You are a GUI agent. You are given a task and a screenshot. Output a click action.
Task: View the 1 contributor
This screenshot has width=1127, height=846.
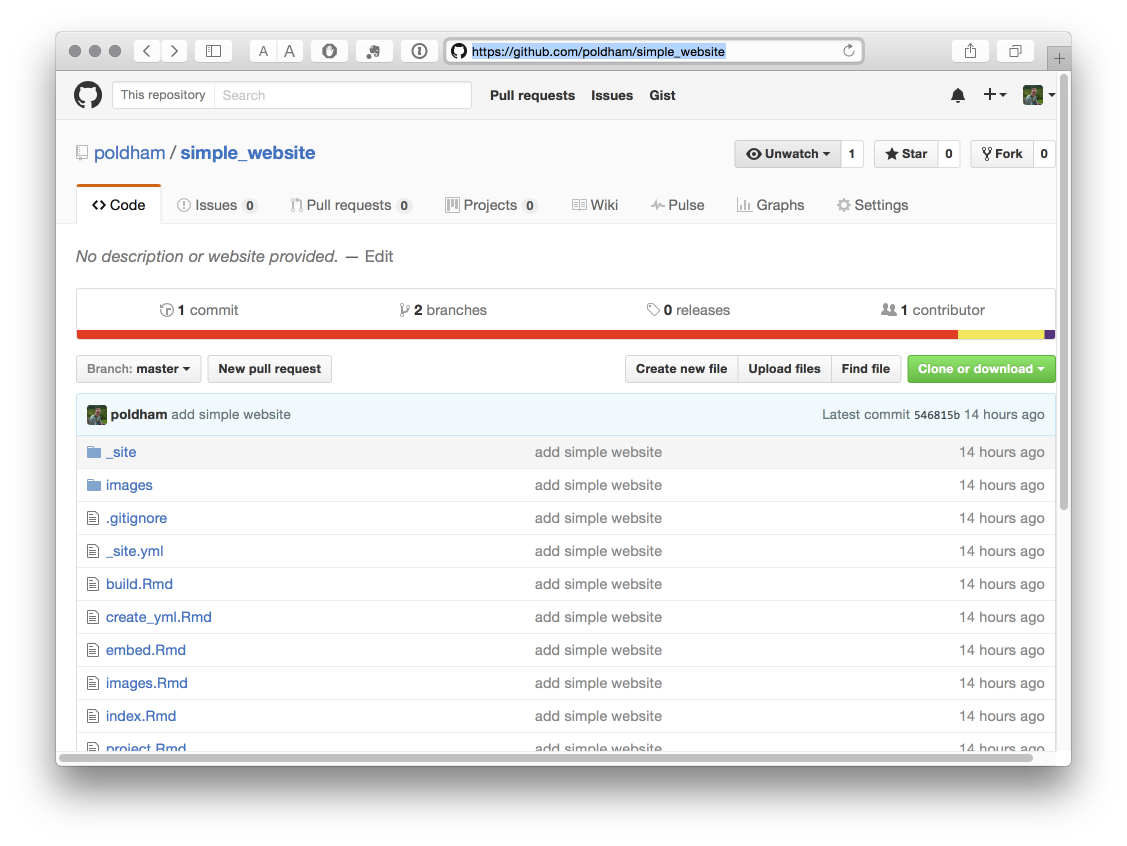point(933,310)
